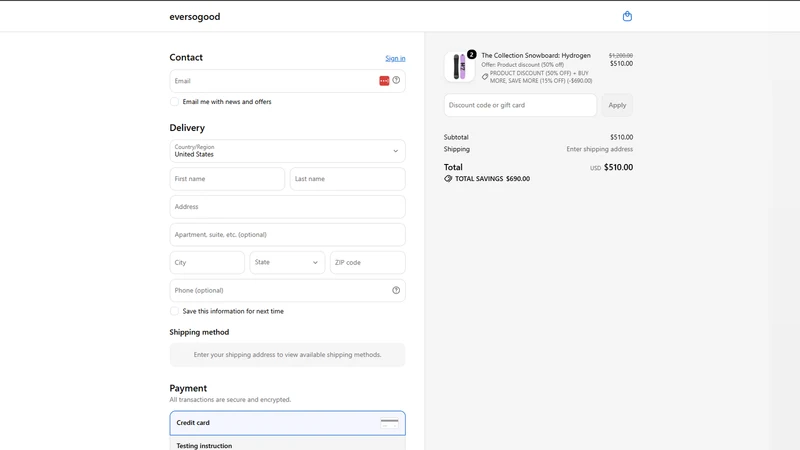This screenshot has width=800, height=450.
Task: Open the State dropdown
Action: coord(287,262)
